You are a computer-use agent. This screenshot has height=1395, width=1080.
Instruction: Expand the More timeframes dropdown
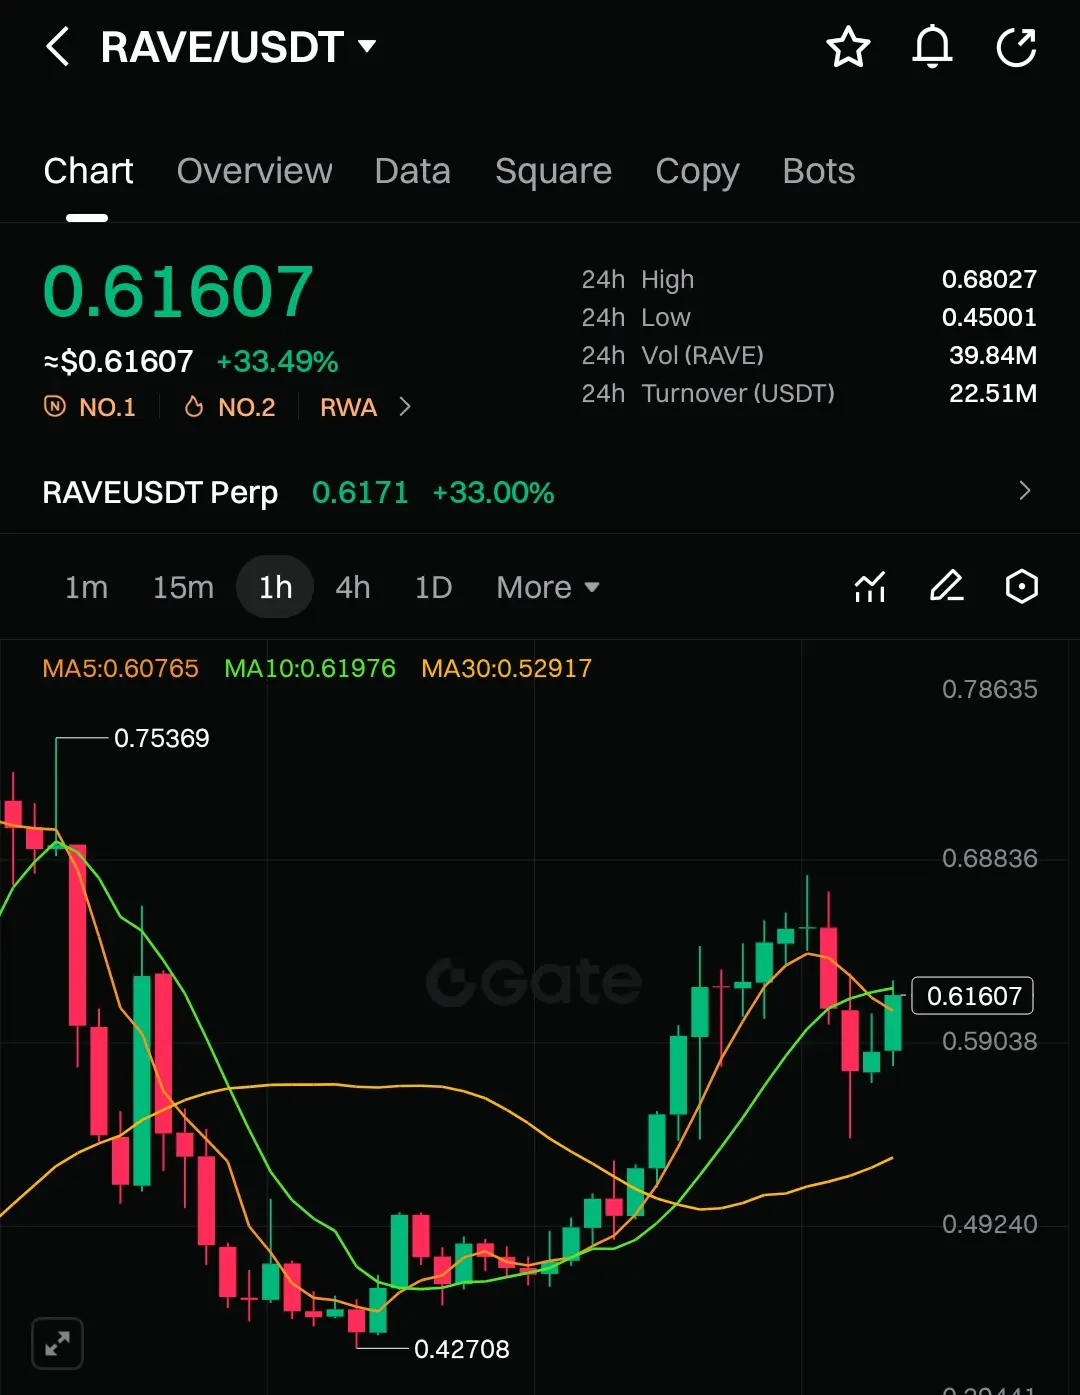pos(547,587)
